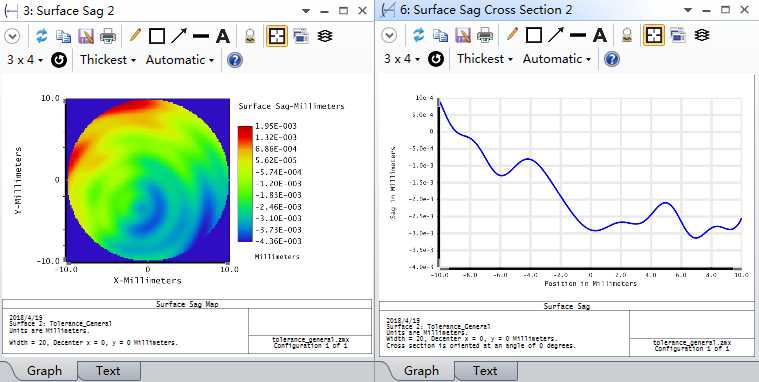Viewport: 759px width, 382px height.
Task: Click 'Surface Sag-Millimeters' legend title
Action: pos(291,106)
